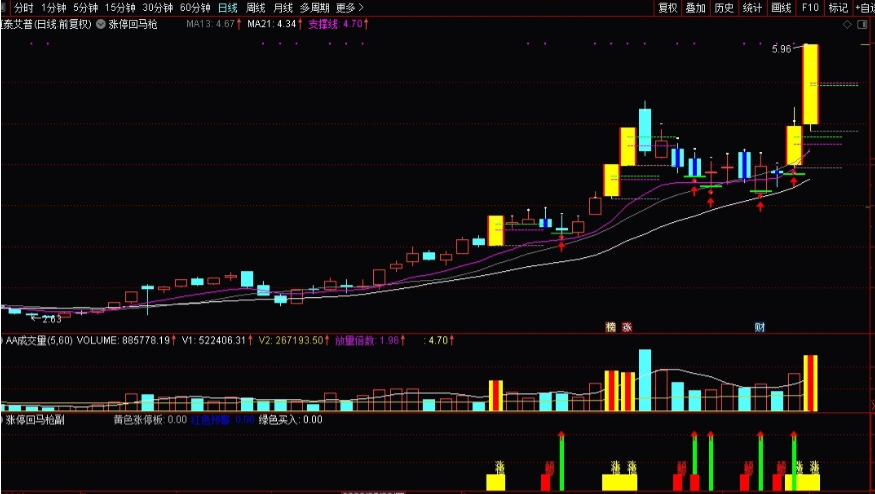Click the 涨 marker below the chart
This screenshot has width=875, height=494.
tap(627, 327)
